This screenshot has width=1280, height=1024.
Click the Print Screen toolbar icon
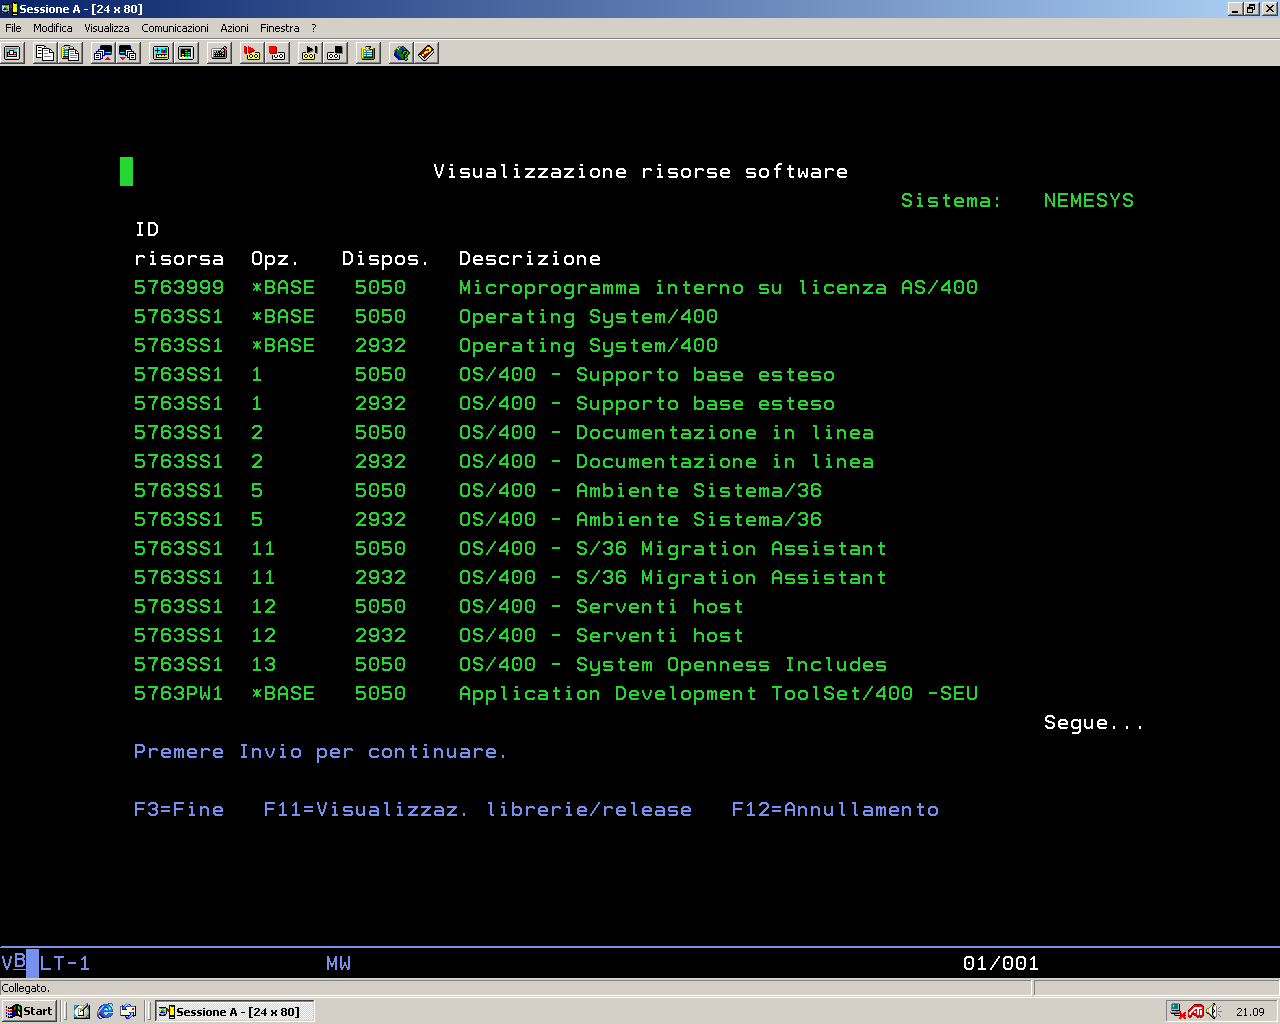pyautogui.click(x=13, y=53)
